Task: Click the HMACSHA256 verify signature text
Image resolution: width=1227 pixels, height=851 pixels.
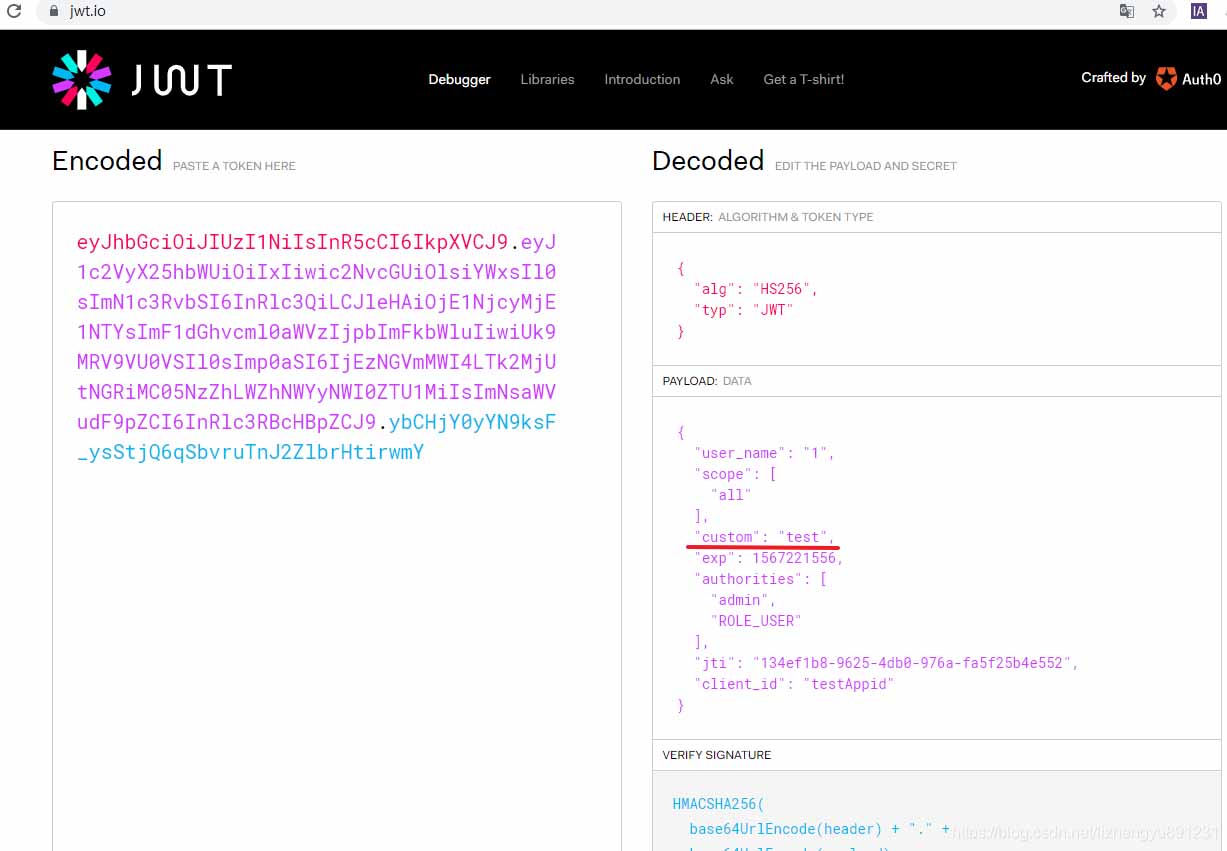Action: tap(717, 804)
